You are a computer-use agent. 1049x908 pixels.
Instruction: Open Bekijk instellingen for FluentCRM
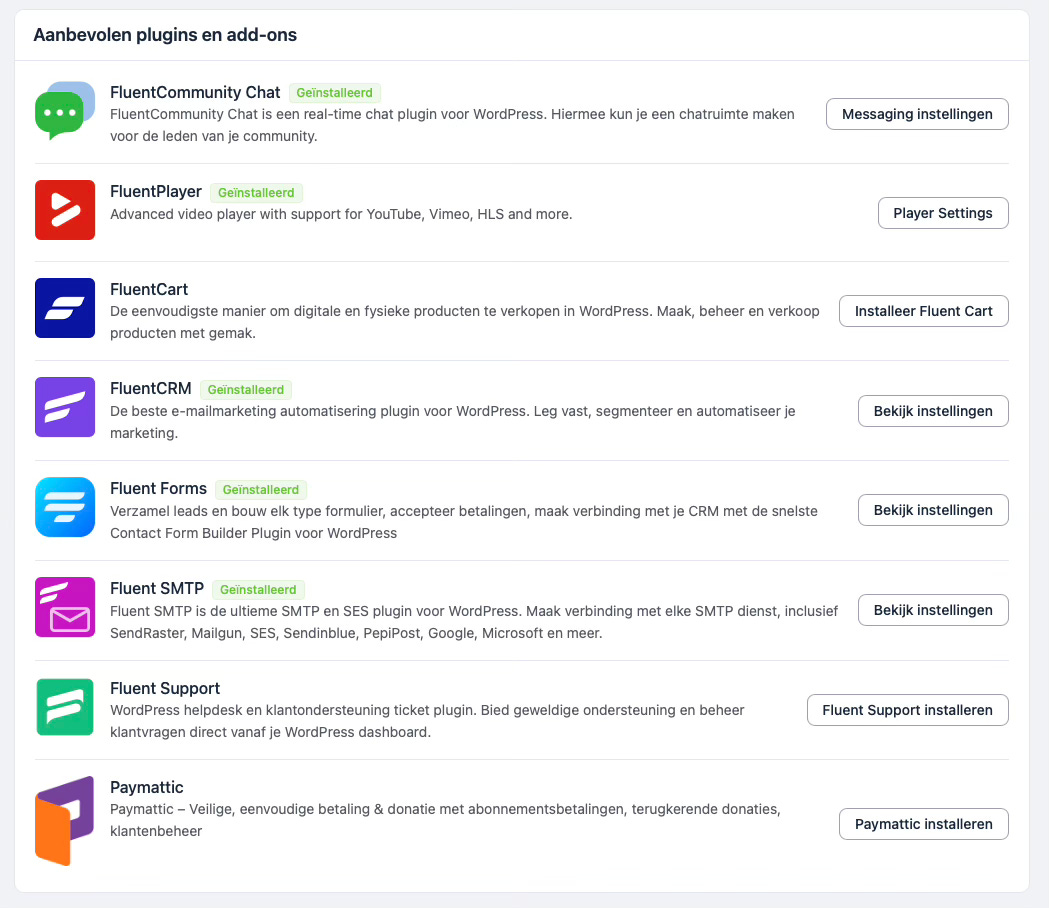coord(933,411)
